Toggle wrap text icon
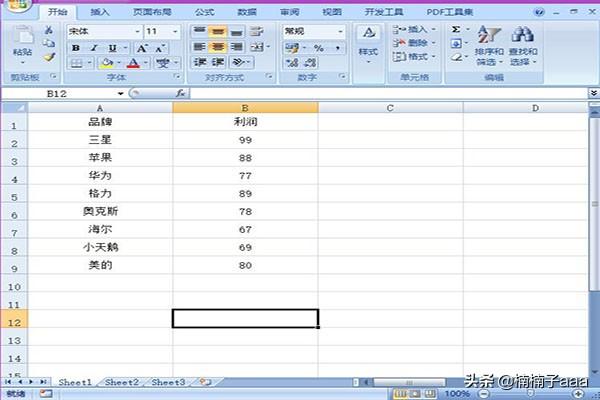The width and height of the screenshot is (600, 400). [256, 31]
